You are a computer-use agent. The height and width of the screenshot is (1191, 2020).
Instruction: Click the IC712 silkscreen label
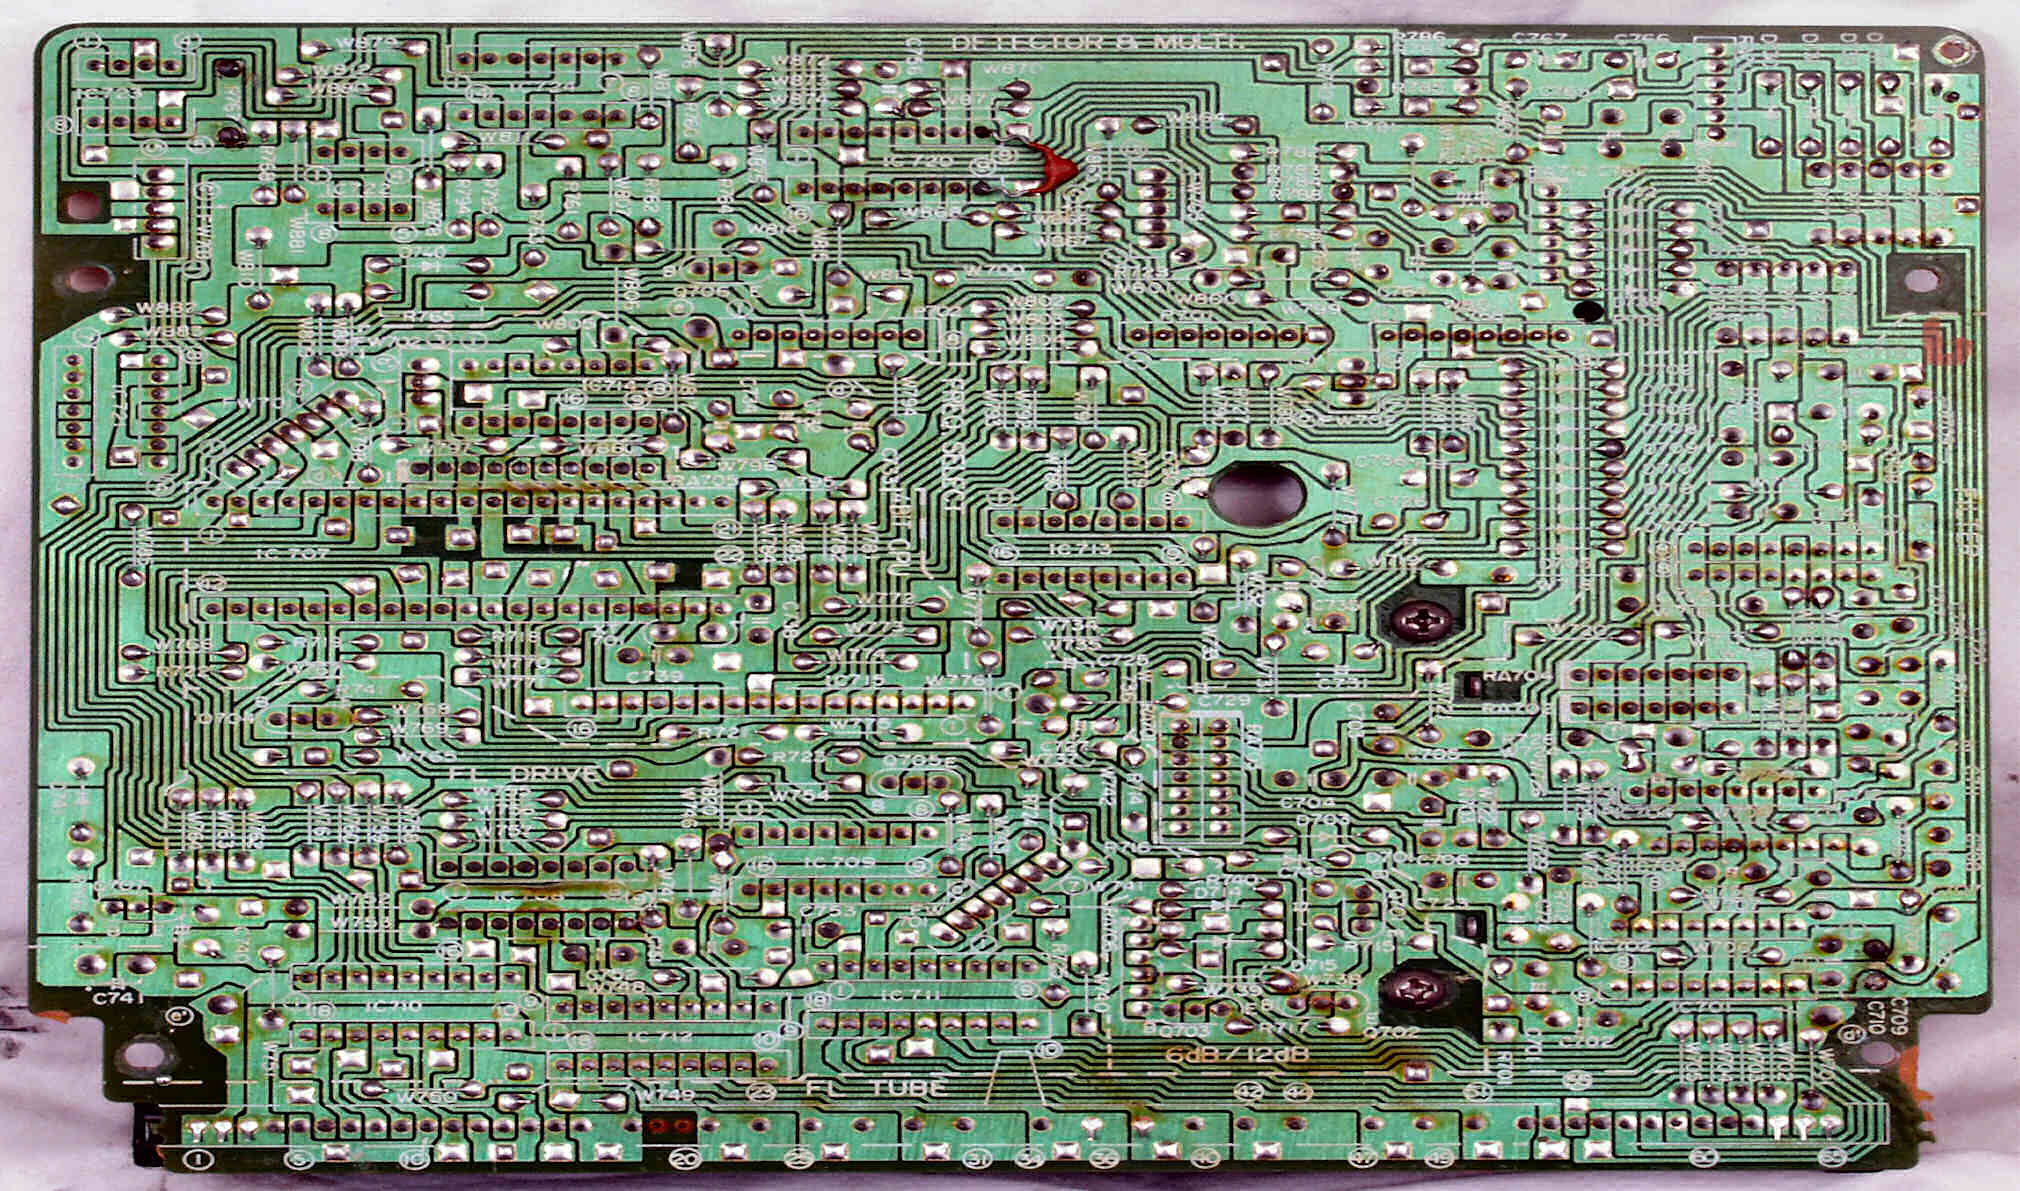click(659, 1037)
